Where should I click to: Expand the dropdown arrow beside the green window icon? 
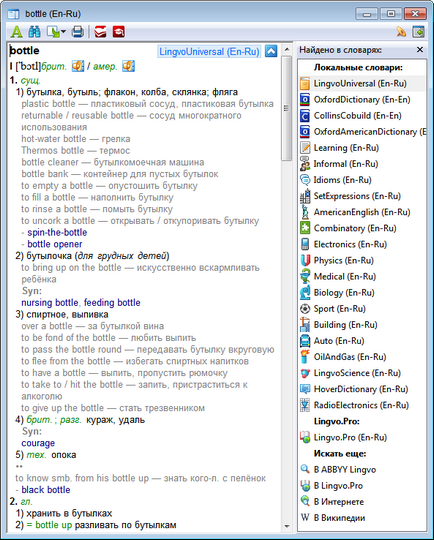(63, 32)
